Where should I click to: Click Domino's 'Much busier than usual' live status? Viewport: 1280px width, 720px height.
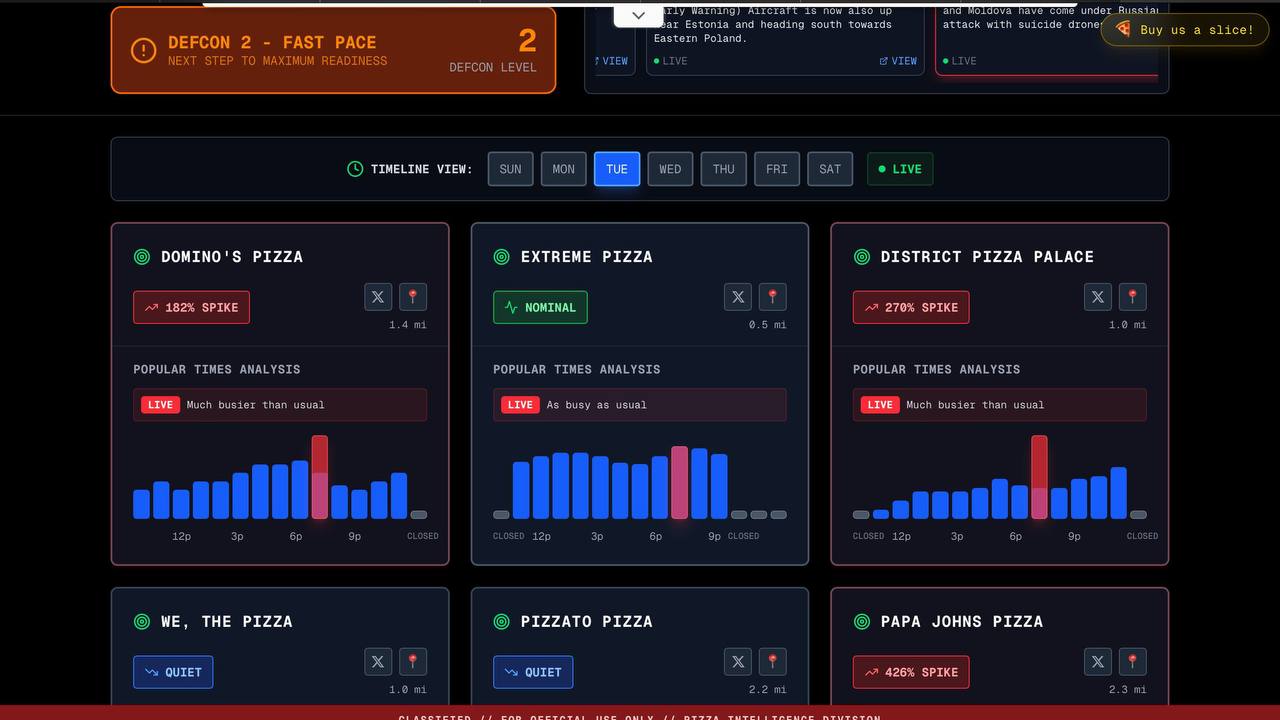coord(280,405)
